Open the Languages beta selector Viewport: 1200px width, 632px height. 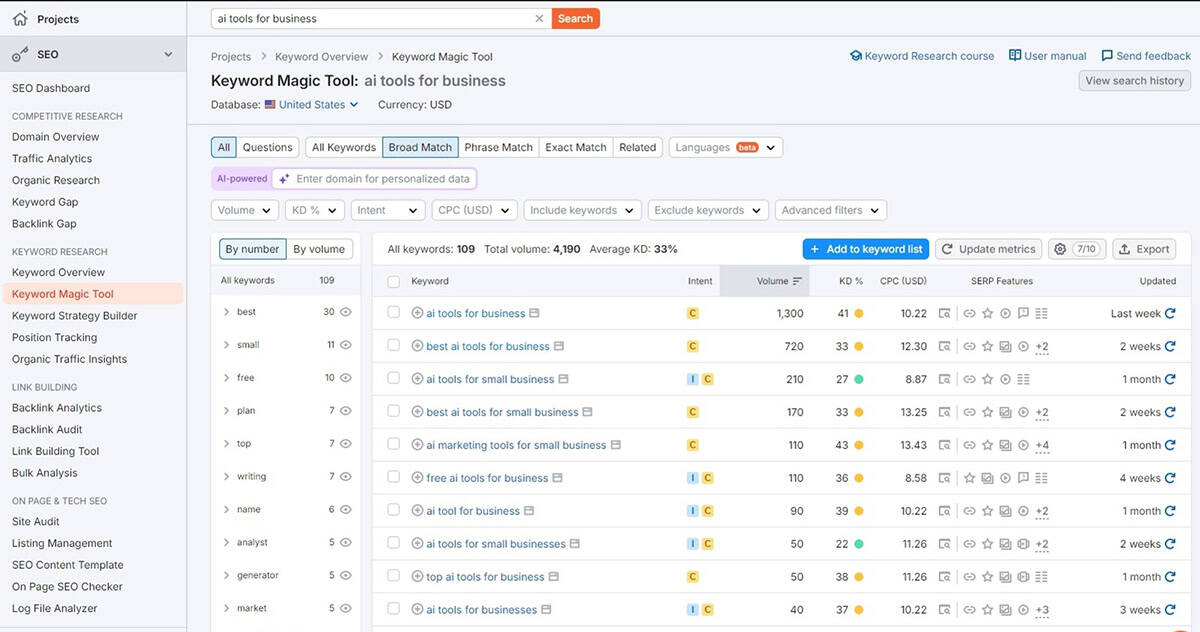[x=726, y=147]
